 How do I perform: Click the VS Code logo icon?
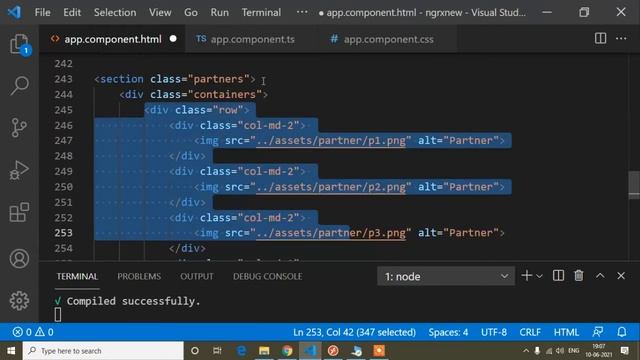15,12
